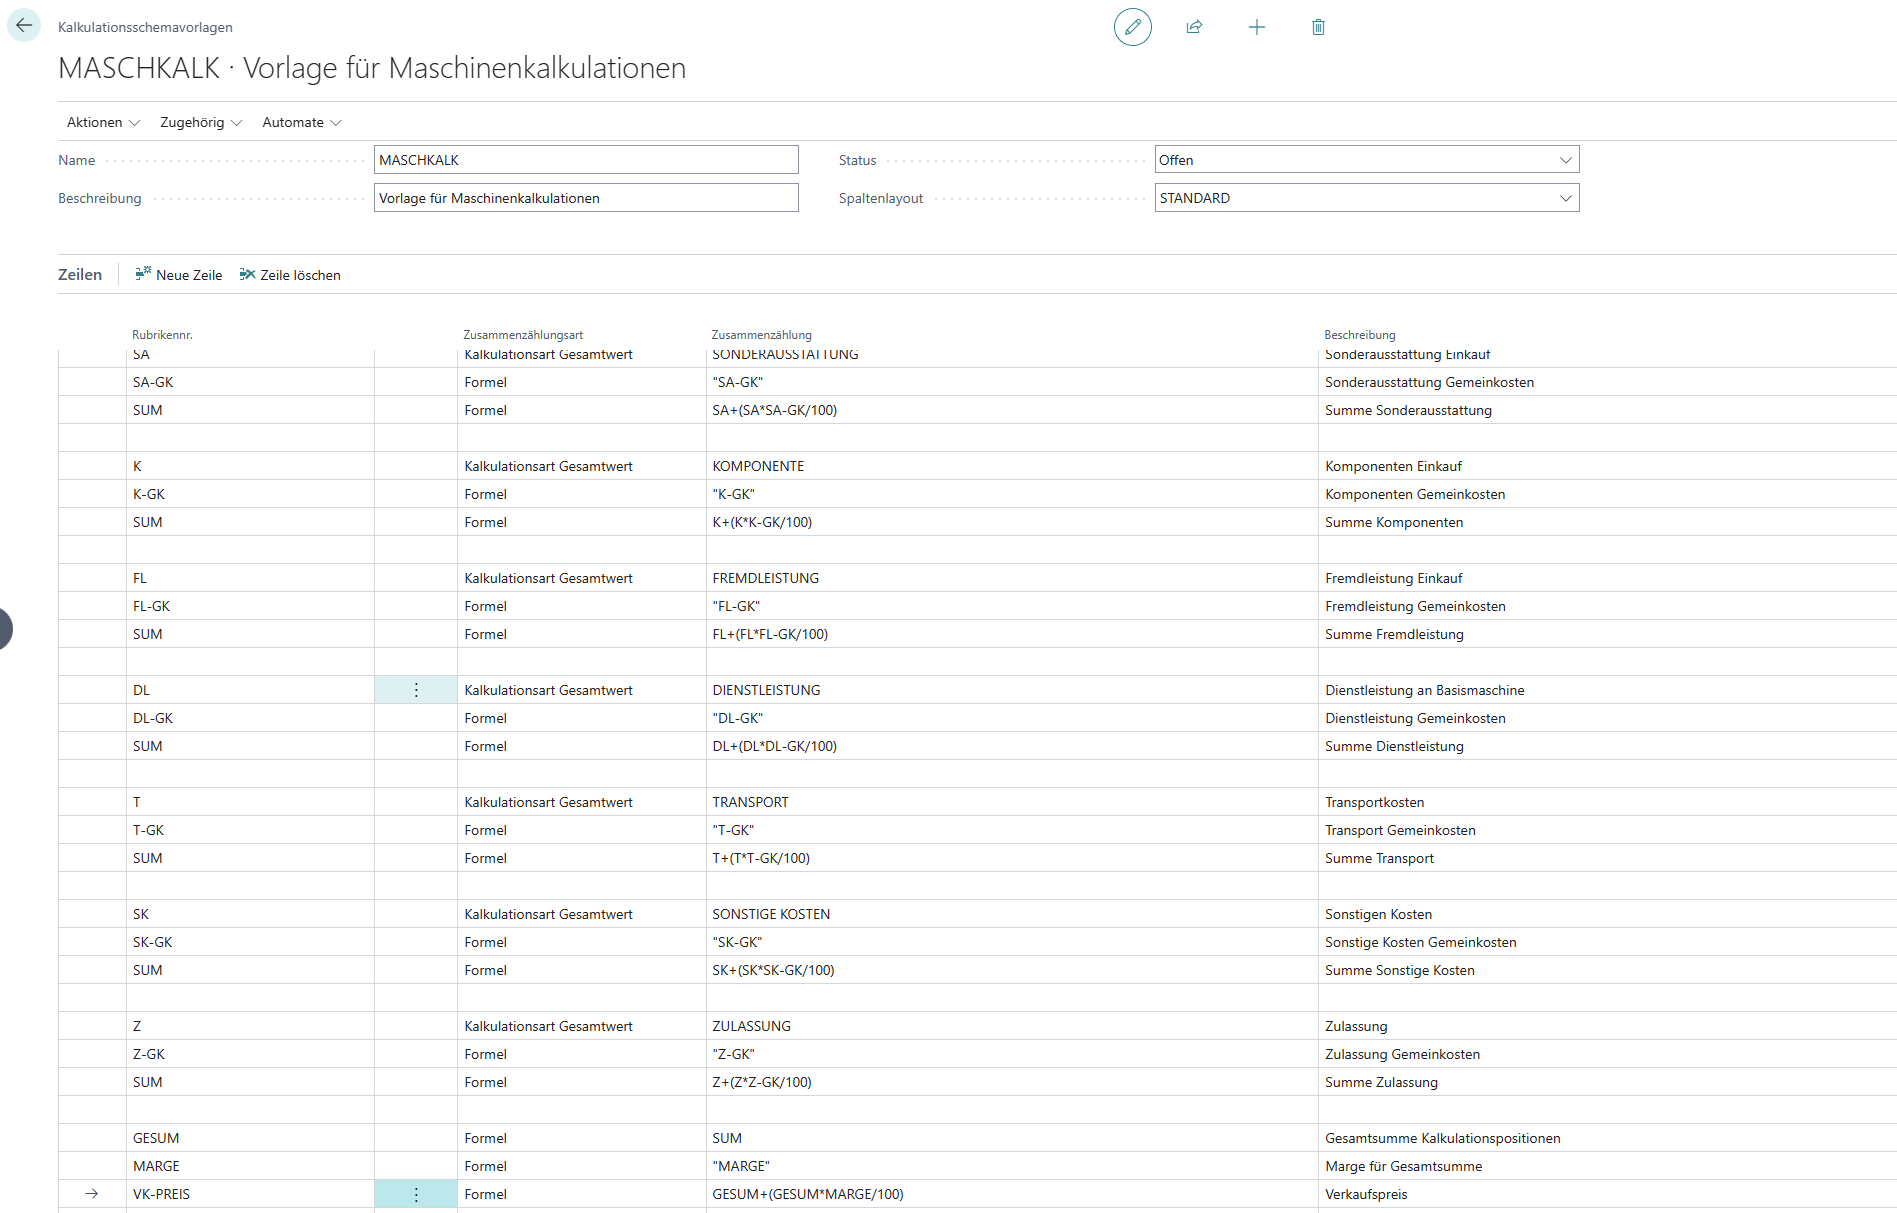The image size is (1897, 1213).
Task: Click formula SK+(SK*SK-GK/100)
Action: coord(773,970)
